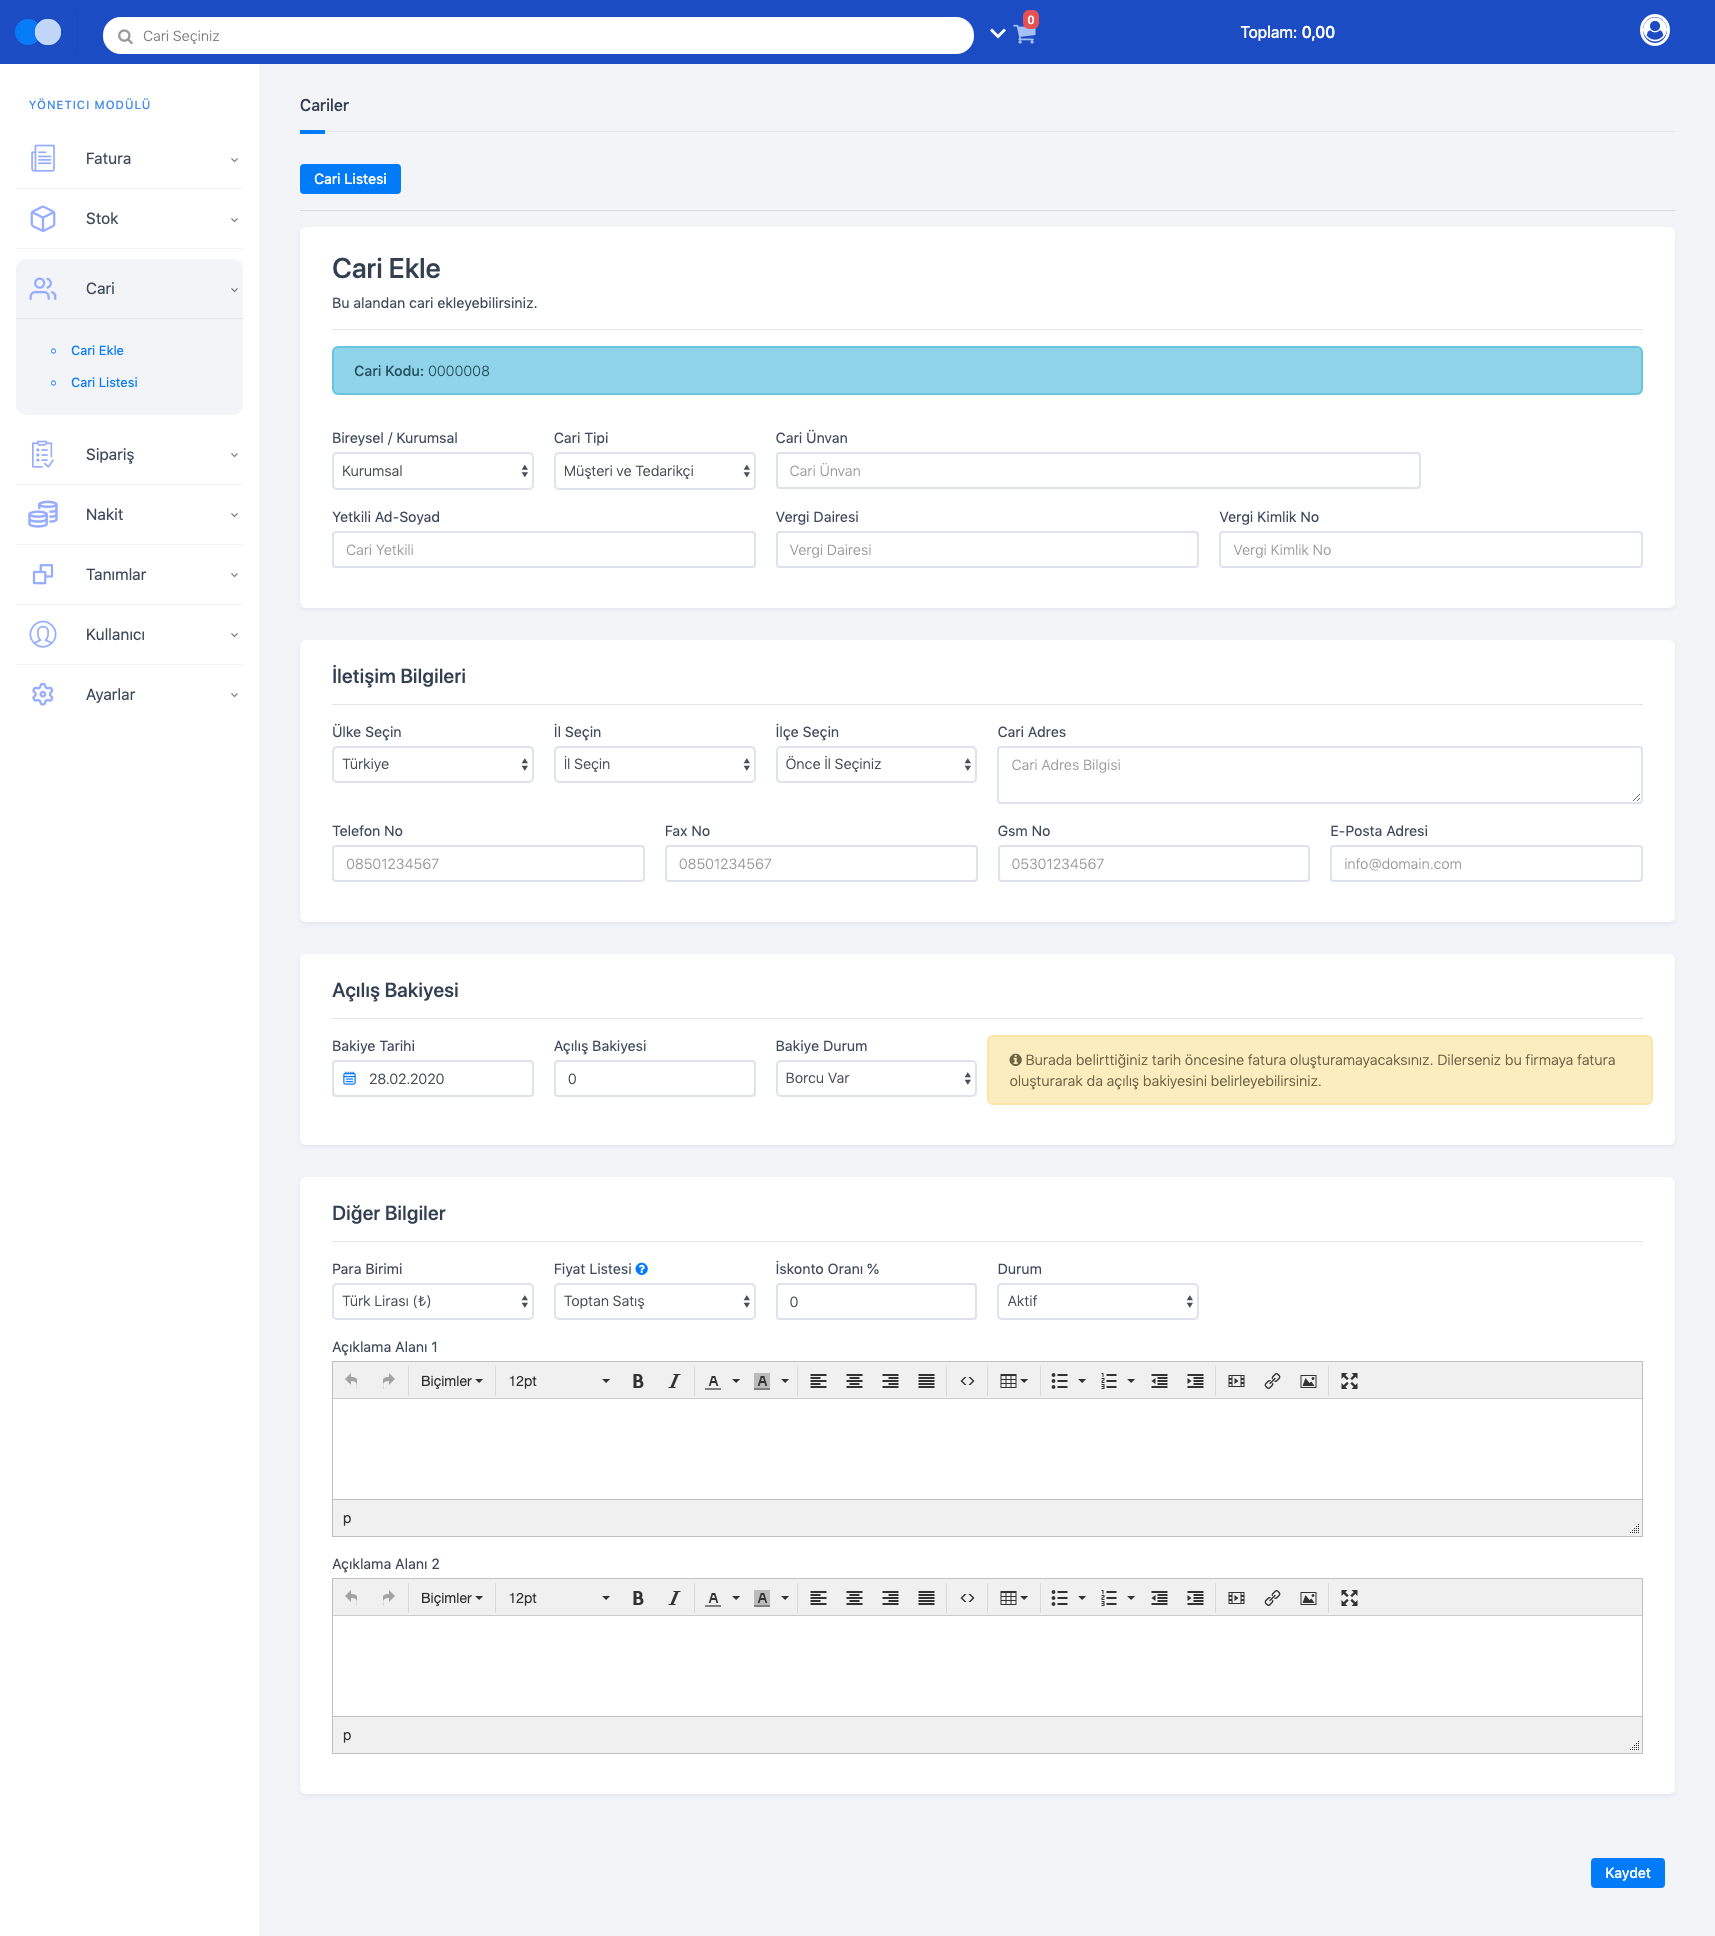Open font size 12pt selector in Açıklama Alanı 1

click(558, 1381)
